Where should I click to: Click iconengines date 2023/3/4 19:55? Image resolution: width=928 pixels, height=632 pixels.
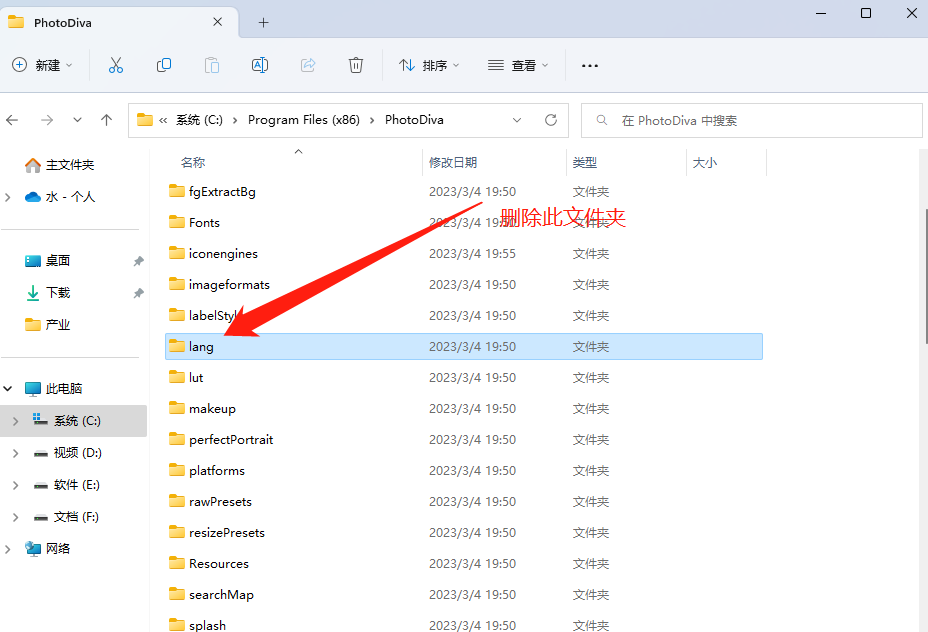472,253
